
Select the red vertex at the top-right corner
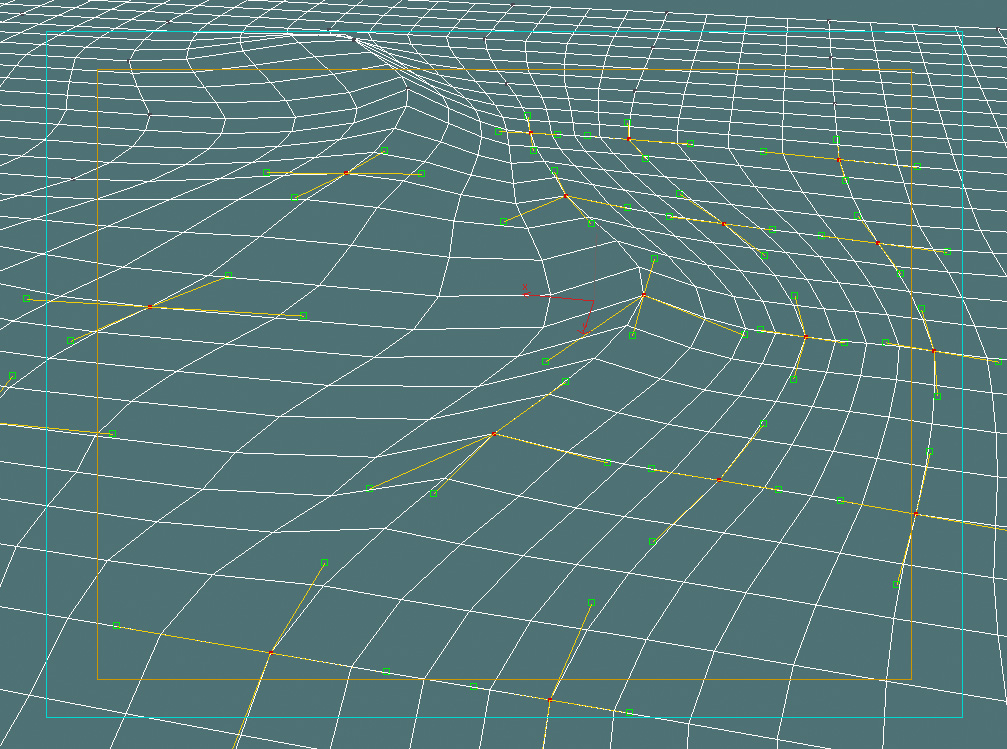click(x=839, y=159)
